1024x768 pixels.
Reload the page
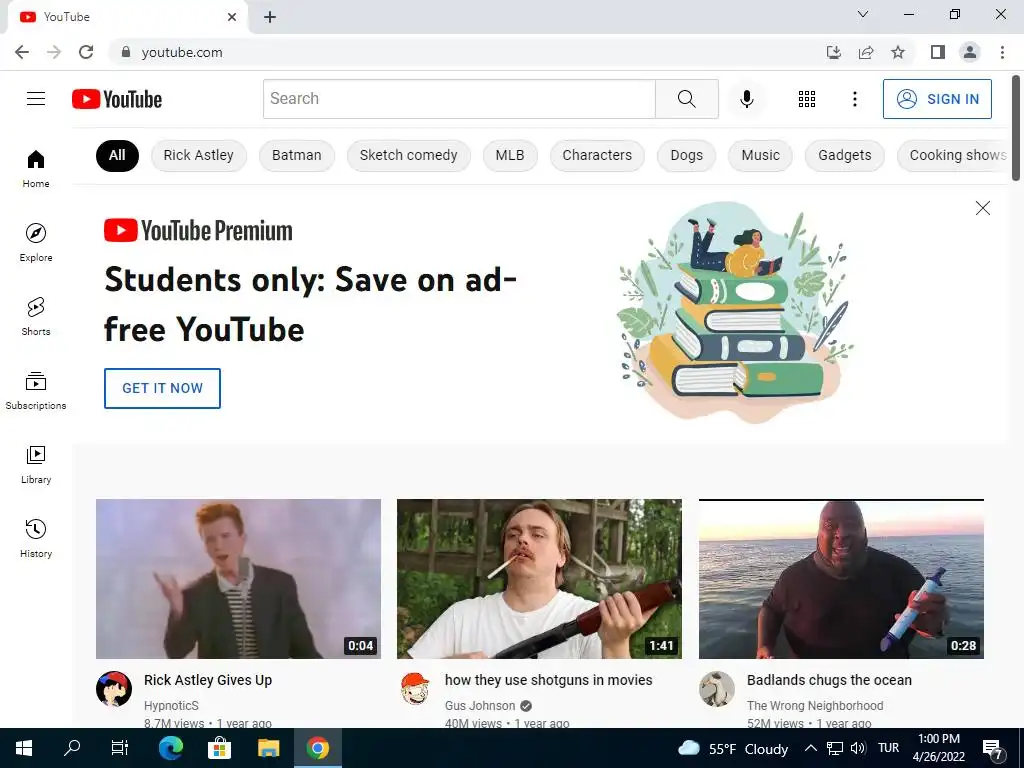click(x=86, y=52)
